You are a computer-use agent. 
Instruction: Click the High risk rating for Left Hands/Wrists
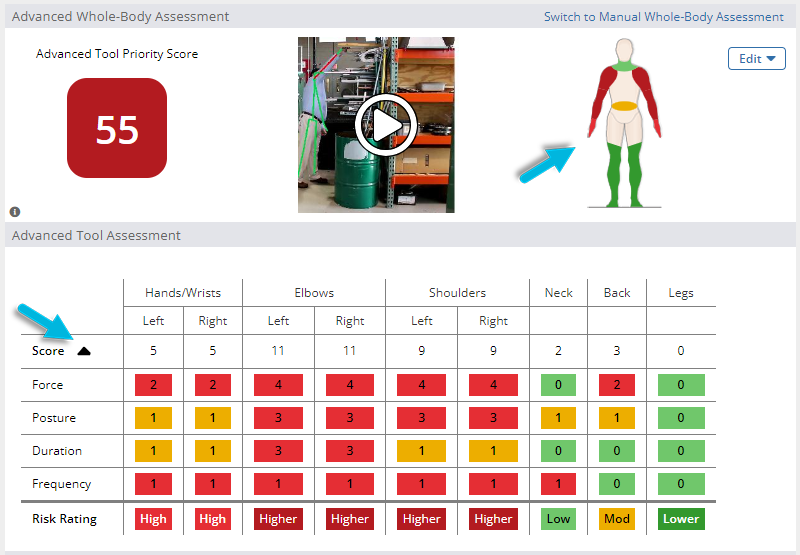[x=153, y=519]
